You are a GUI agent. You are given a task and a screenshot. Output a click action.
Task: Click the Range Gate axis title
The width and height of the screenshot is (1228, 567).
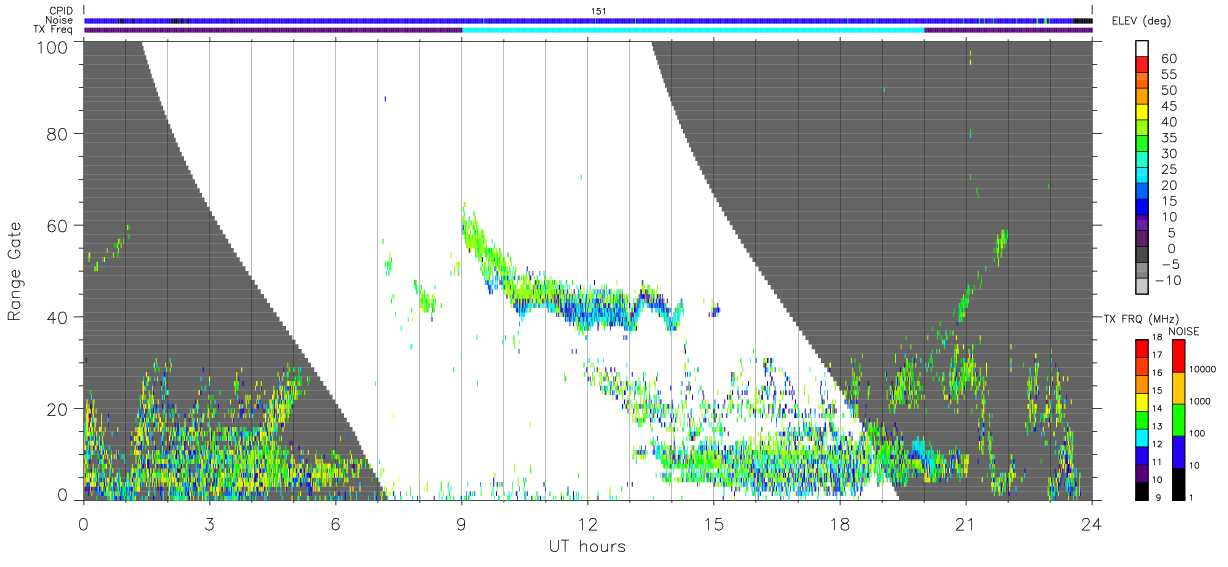tap(15, 271)
